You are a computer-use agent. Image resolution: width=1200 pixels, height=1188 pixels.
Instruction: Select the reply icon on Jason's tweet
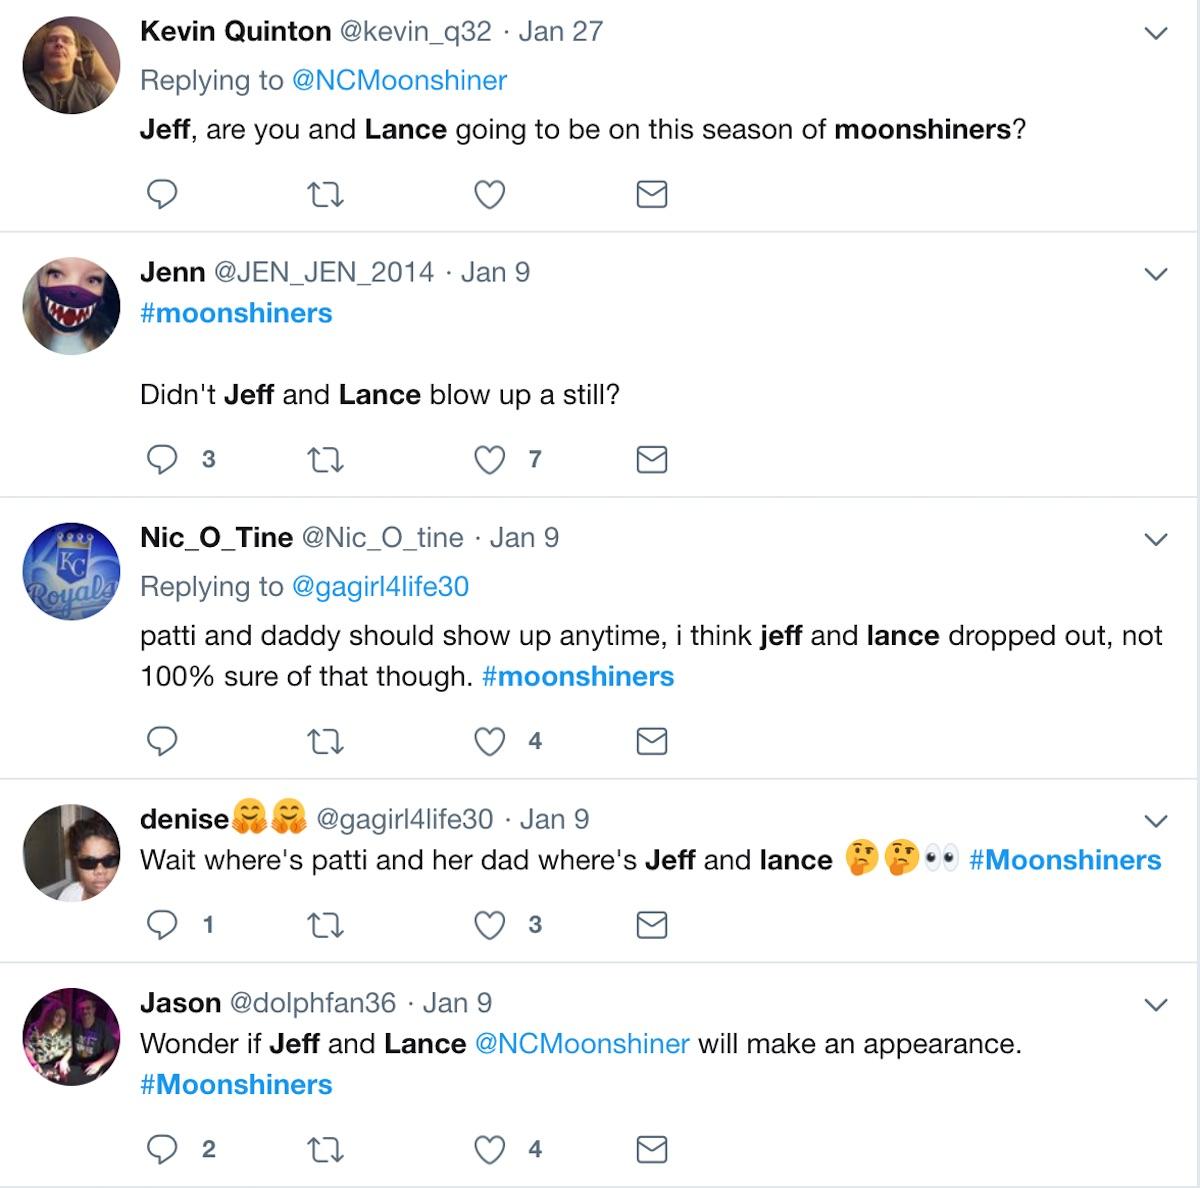pos(163,1149)
